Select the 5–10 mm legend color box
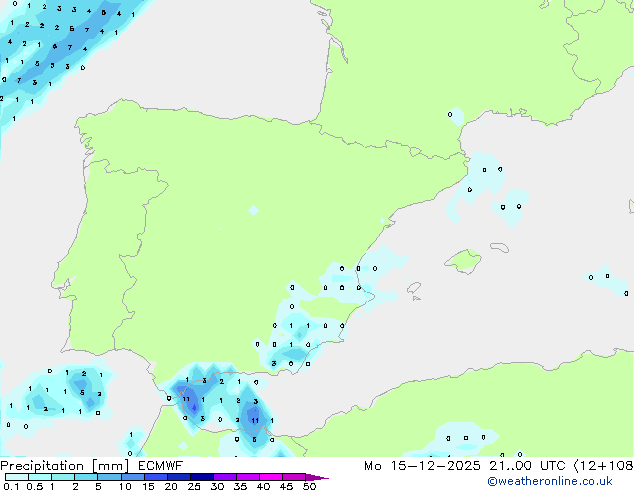 coord(109,477)
